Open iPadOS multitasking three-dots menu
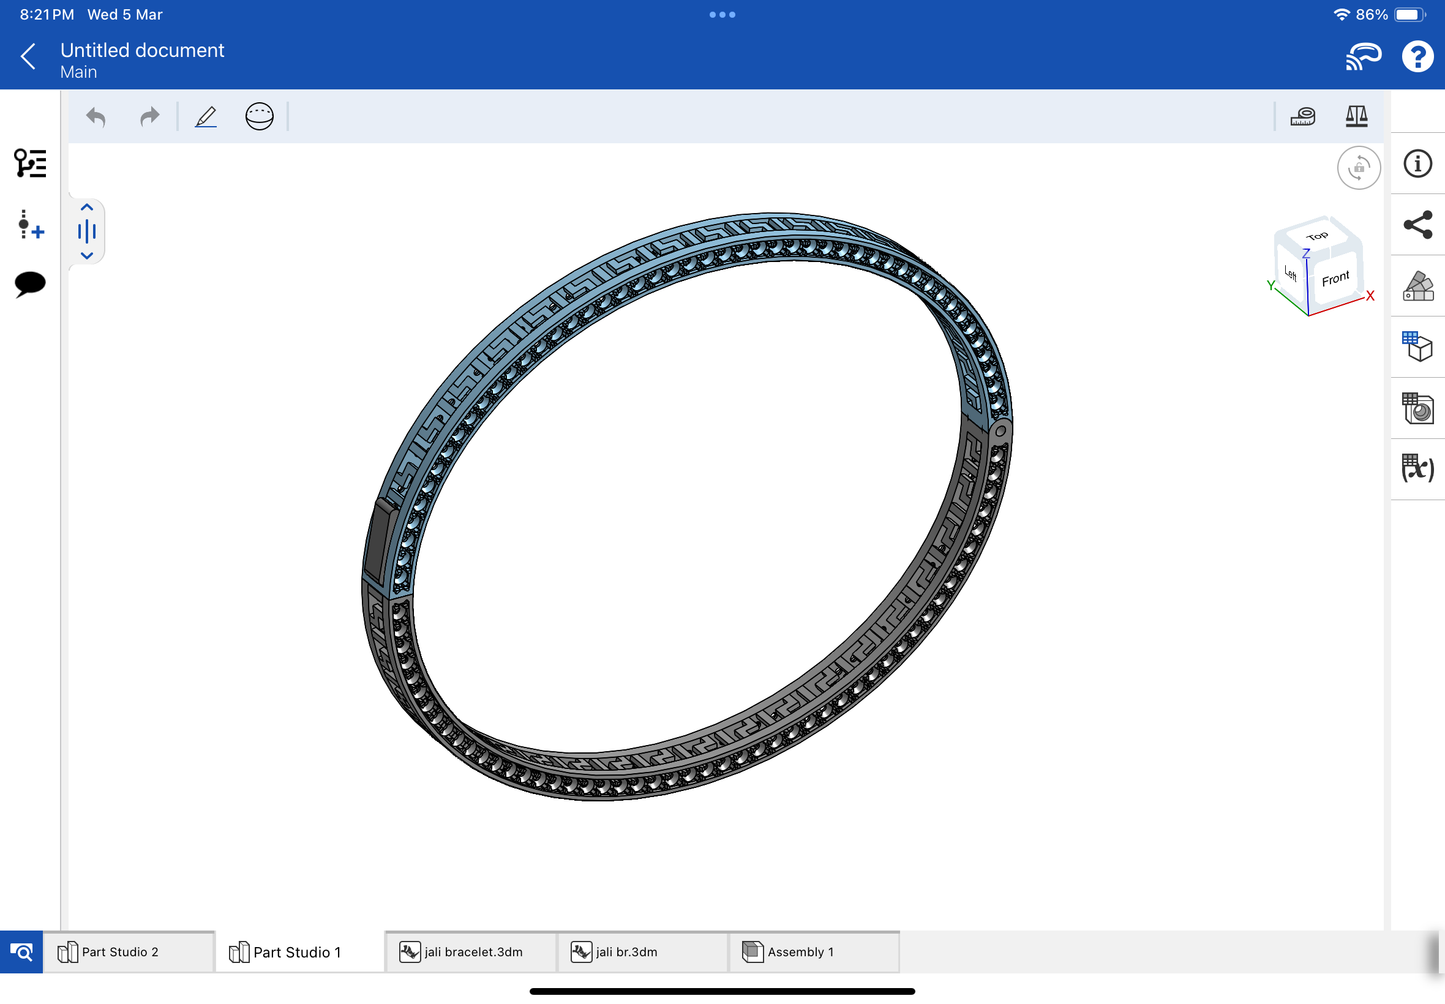Viewport: 1445px width, 1004px height. [x=722, y=15]
